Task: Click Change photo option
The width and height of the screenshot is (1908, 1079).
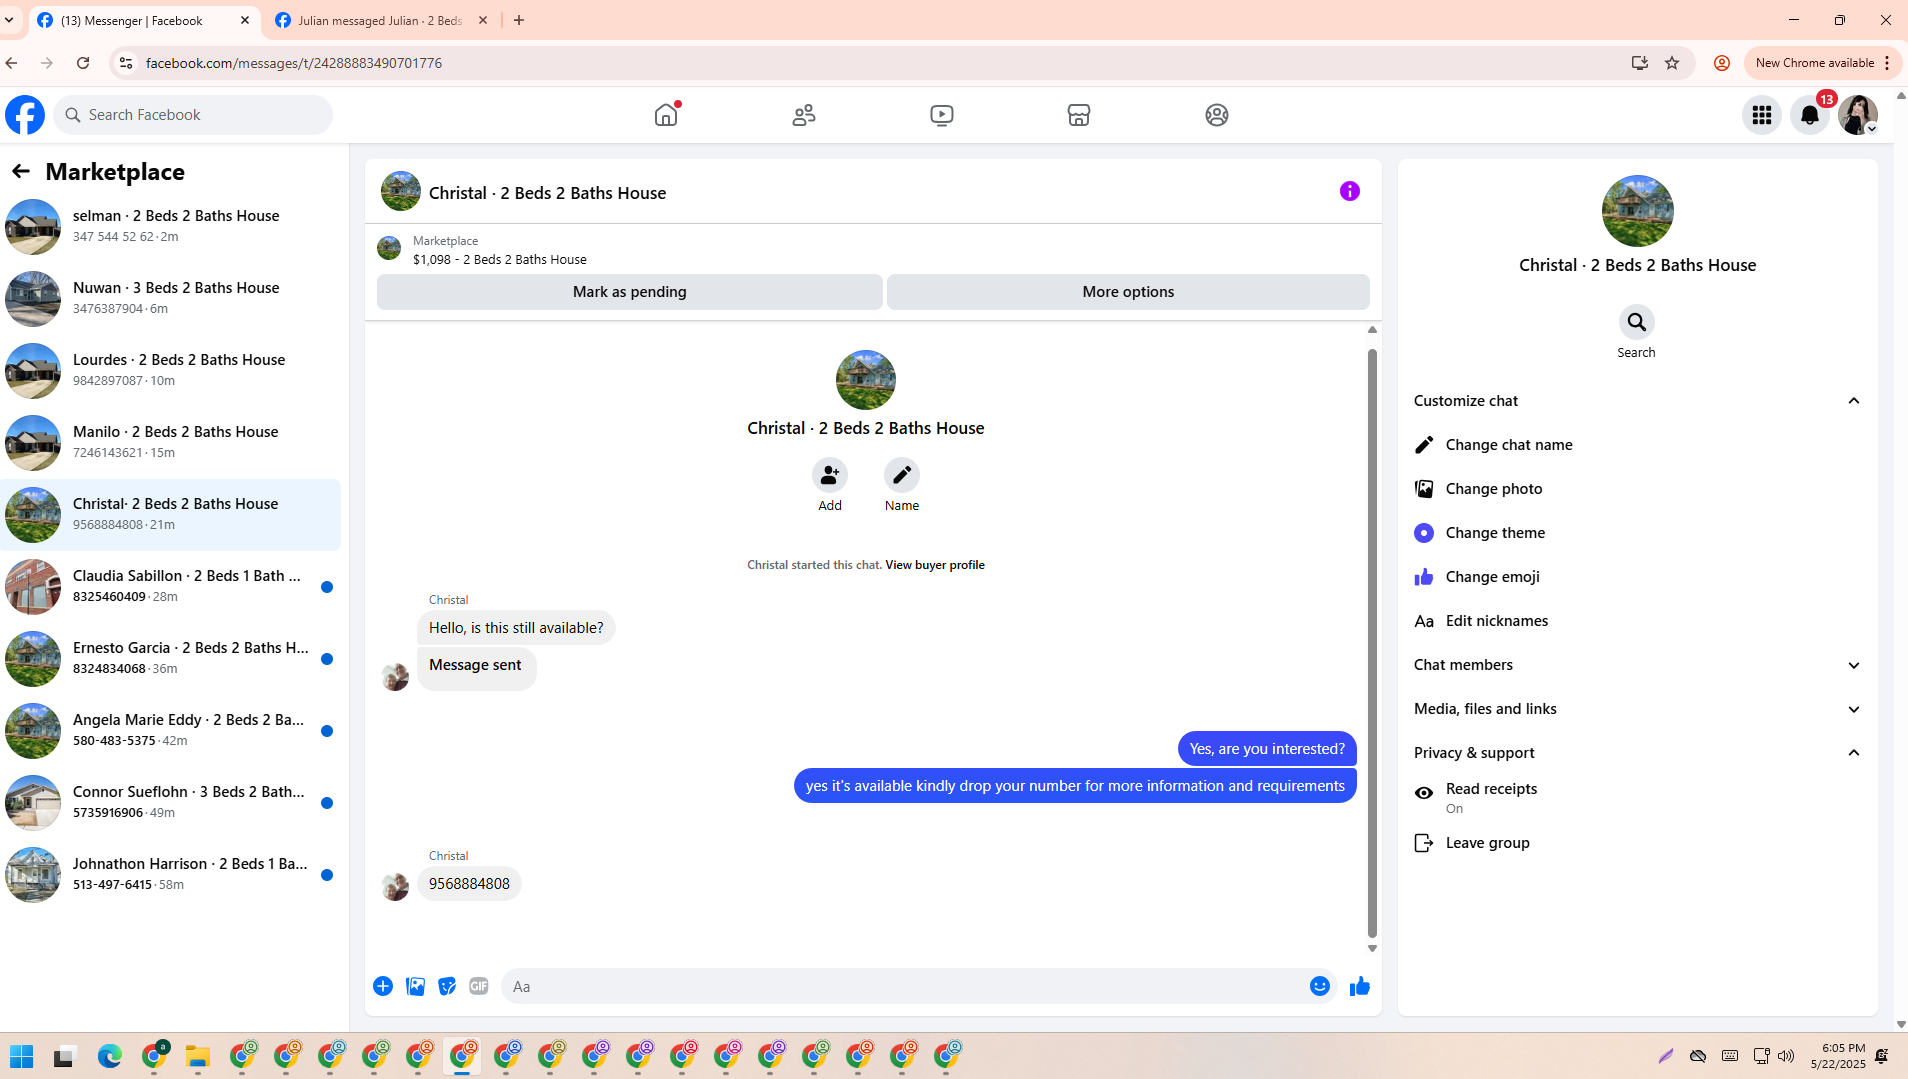Action: click(1637, 489)
